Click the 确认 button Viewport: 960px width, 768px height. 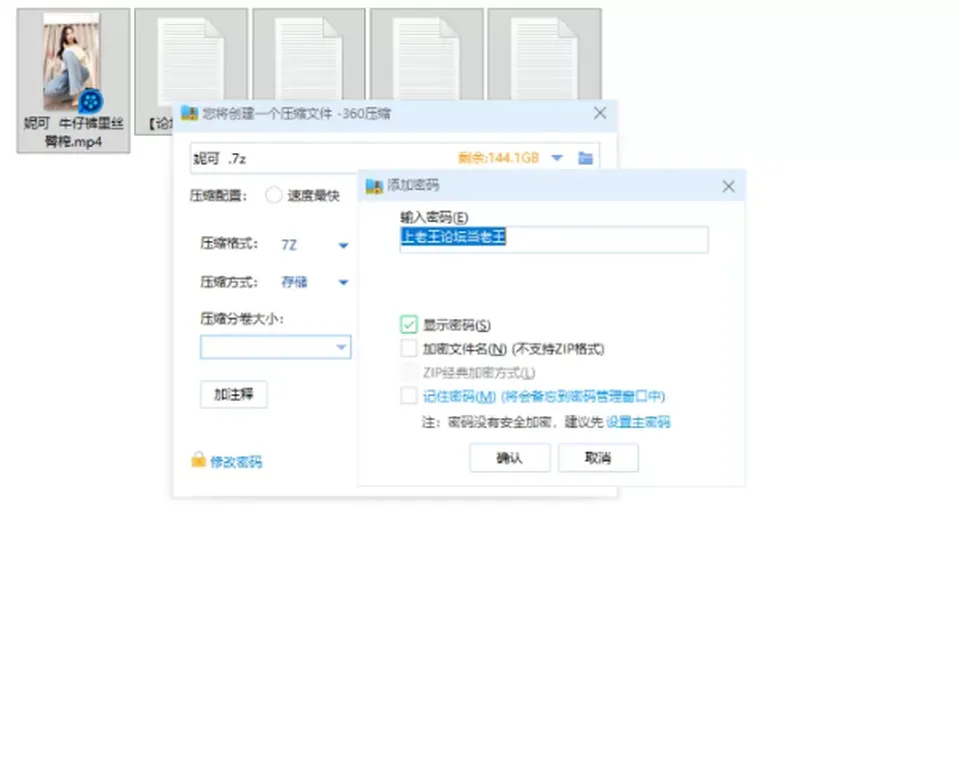click(x=509, y=457)
